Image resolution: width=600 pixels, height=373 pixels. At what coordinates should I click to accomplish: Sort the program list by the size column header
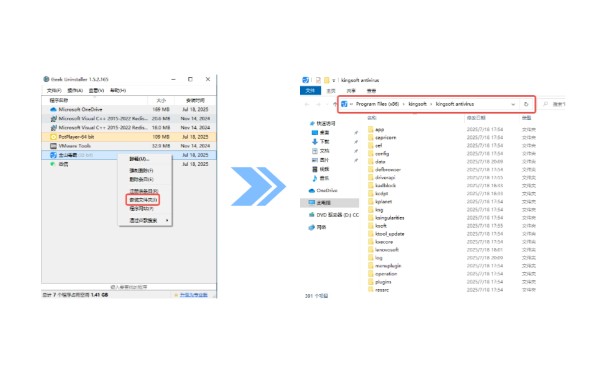161,100
